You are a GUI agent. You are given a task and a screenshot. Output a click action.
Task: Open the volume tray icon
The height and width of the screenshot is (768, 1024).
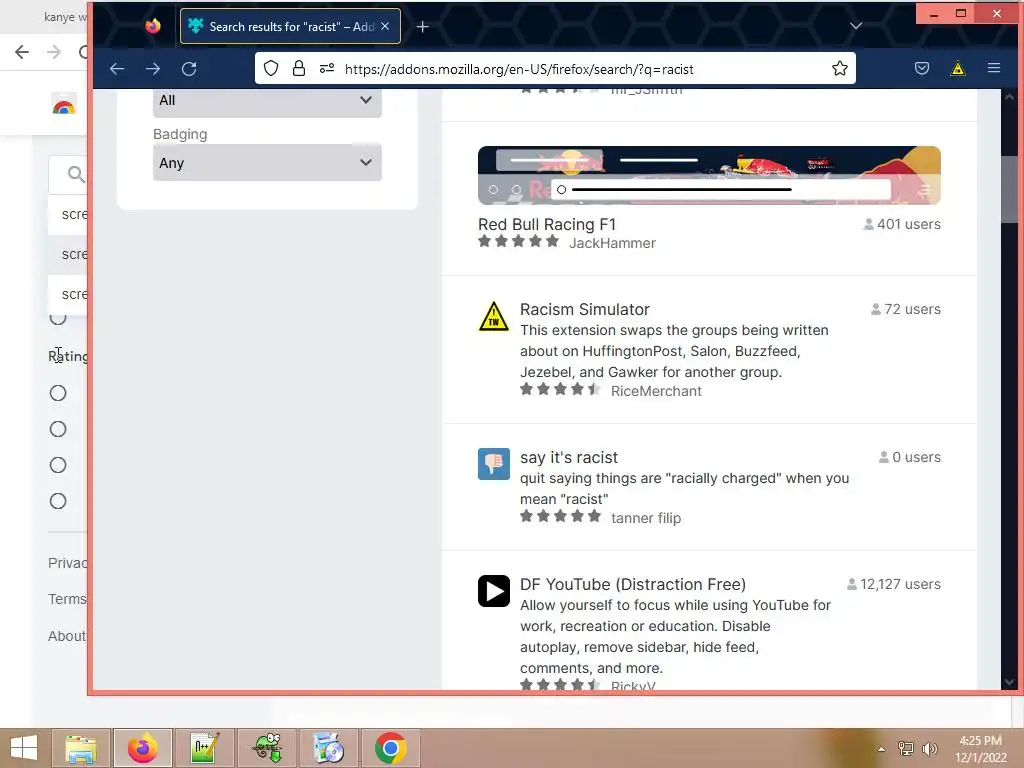[x=929, y=749]
